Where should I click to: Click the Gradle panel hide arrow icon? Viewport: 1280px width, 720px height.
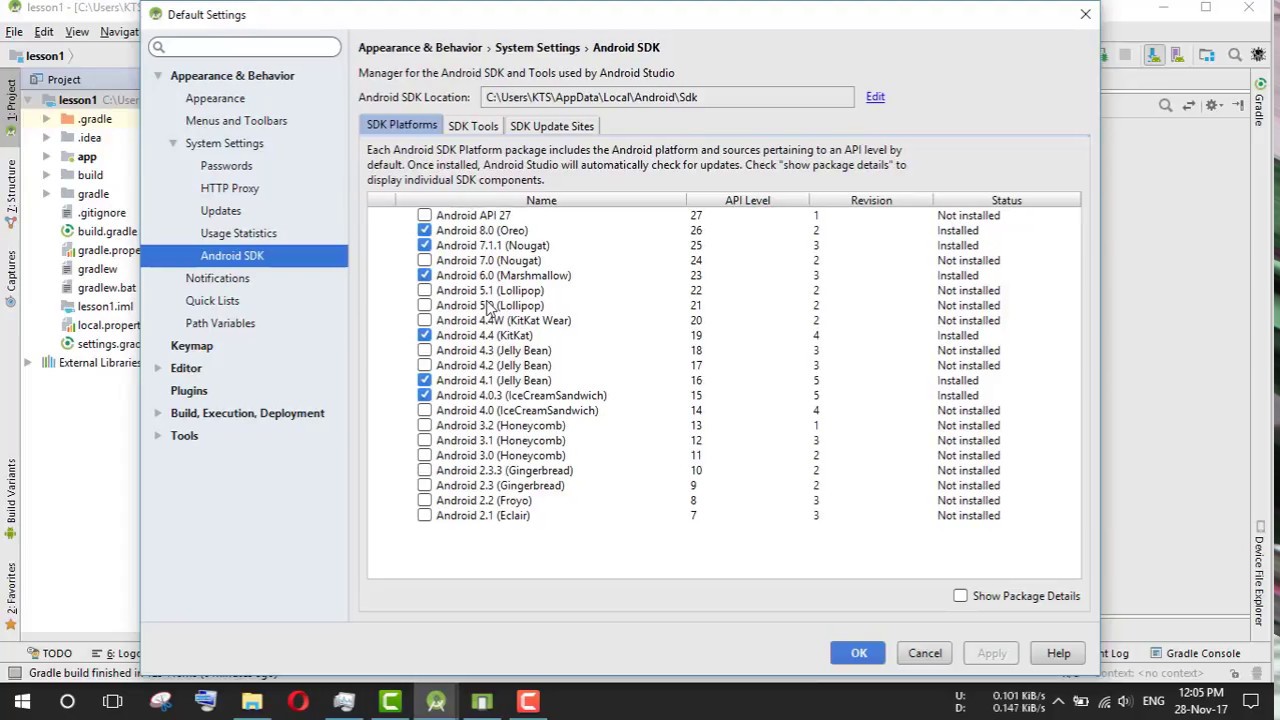pos(1238,105)
